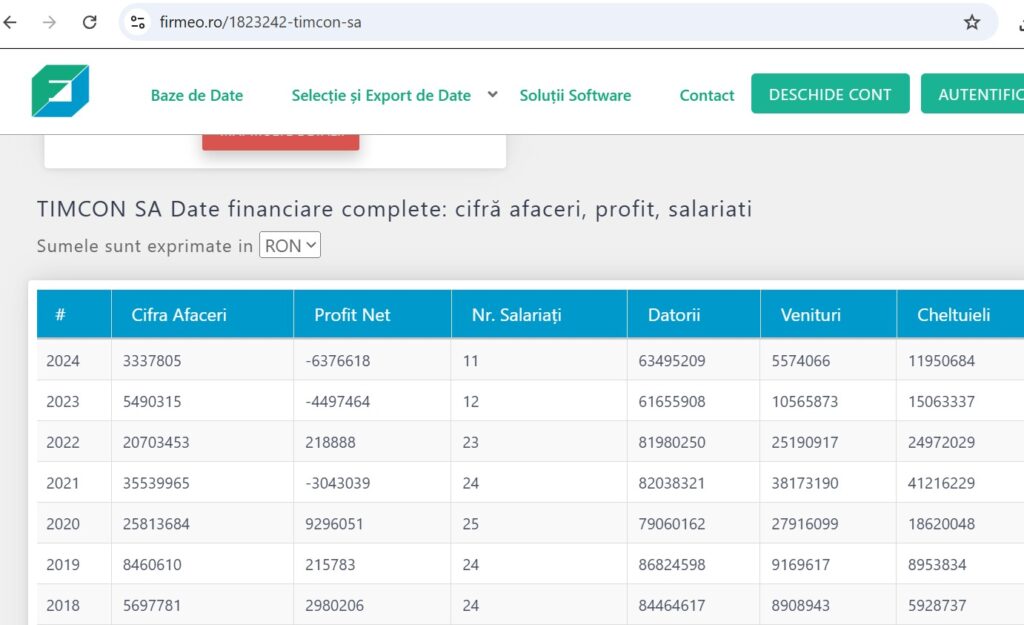The image size is (1024, 625).
Task: Expand Selecție și Export de Date chevron
Action: 492,95
